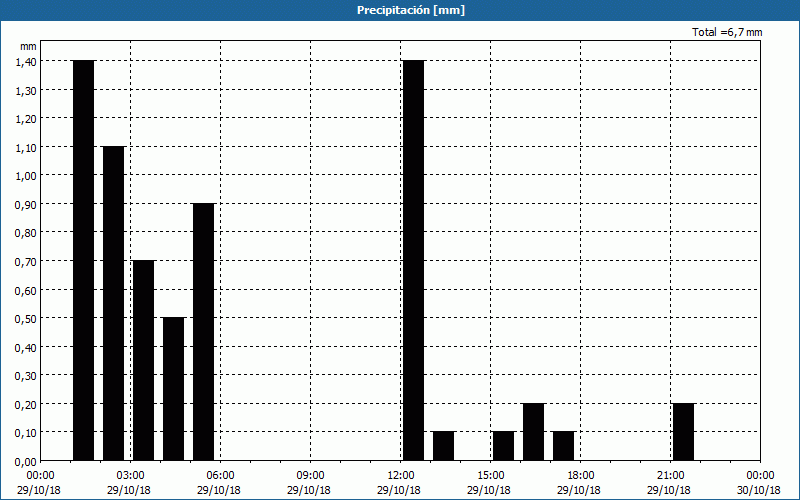The height and width of the screenshot is (500, 800).
Task: Select the 0,70 y-axis label
Action: pos(27,262)
